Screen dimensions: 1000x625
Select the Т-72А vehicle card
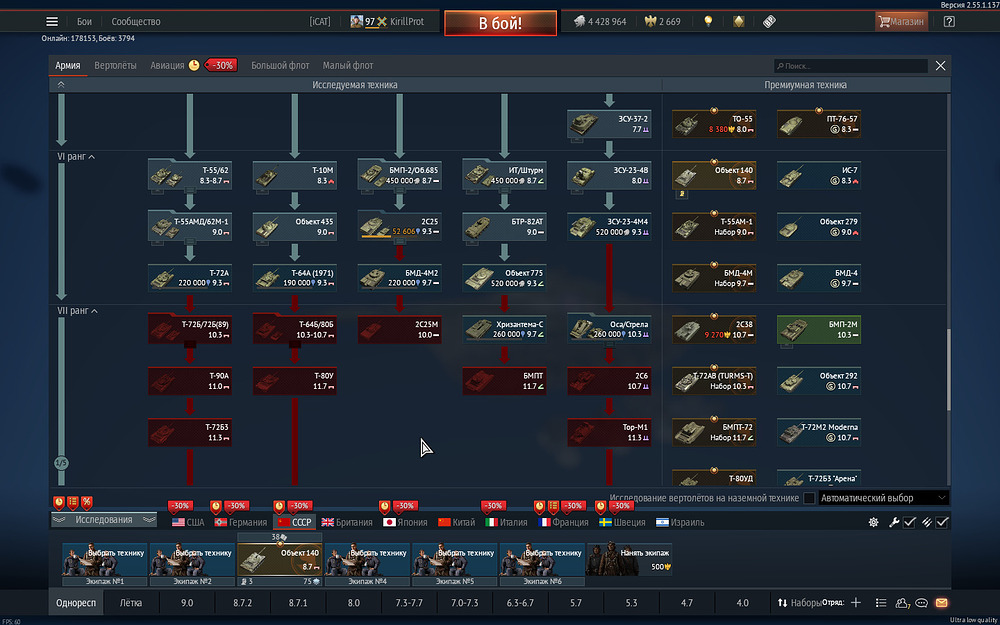[x=190, y=278]
